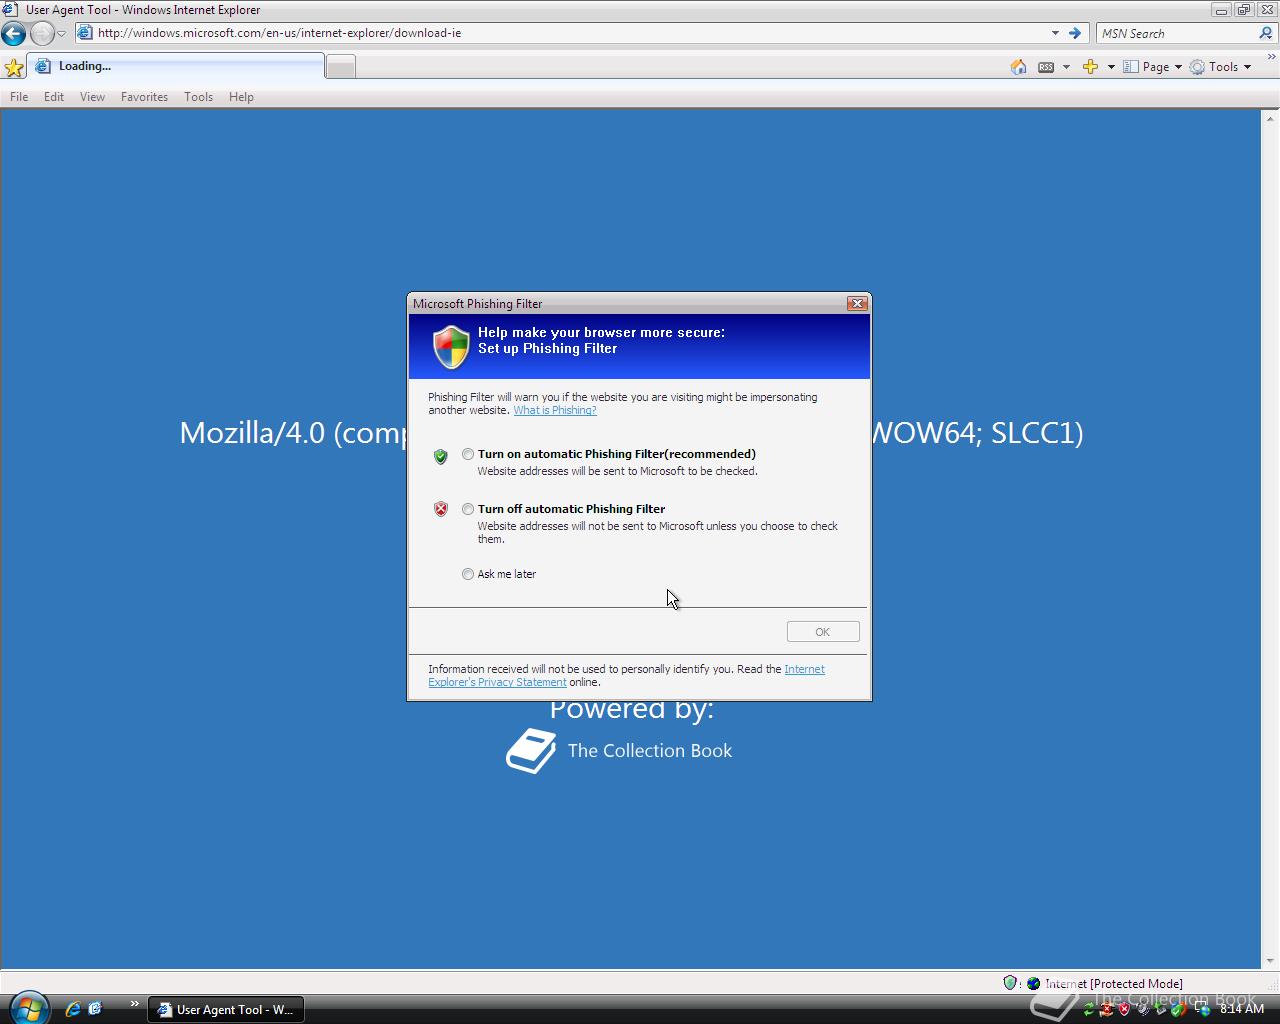Select the Loading... tab

tap(178, 66)
